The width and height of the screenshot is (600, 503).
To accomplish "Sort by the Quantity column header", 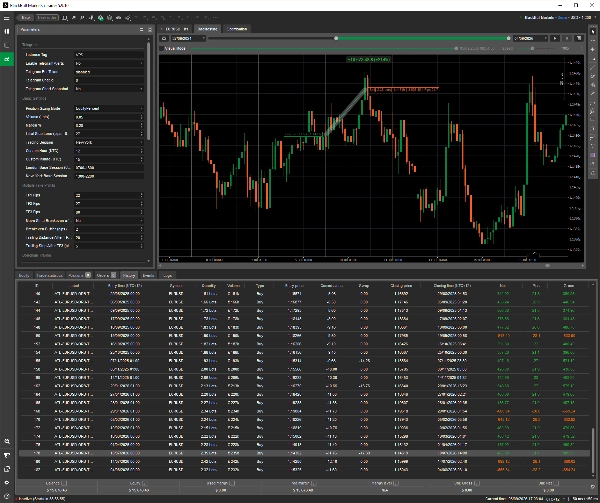I will pyautogui.click(x=209, y=286).
